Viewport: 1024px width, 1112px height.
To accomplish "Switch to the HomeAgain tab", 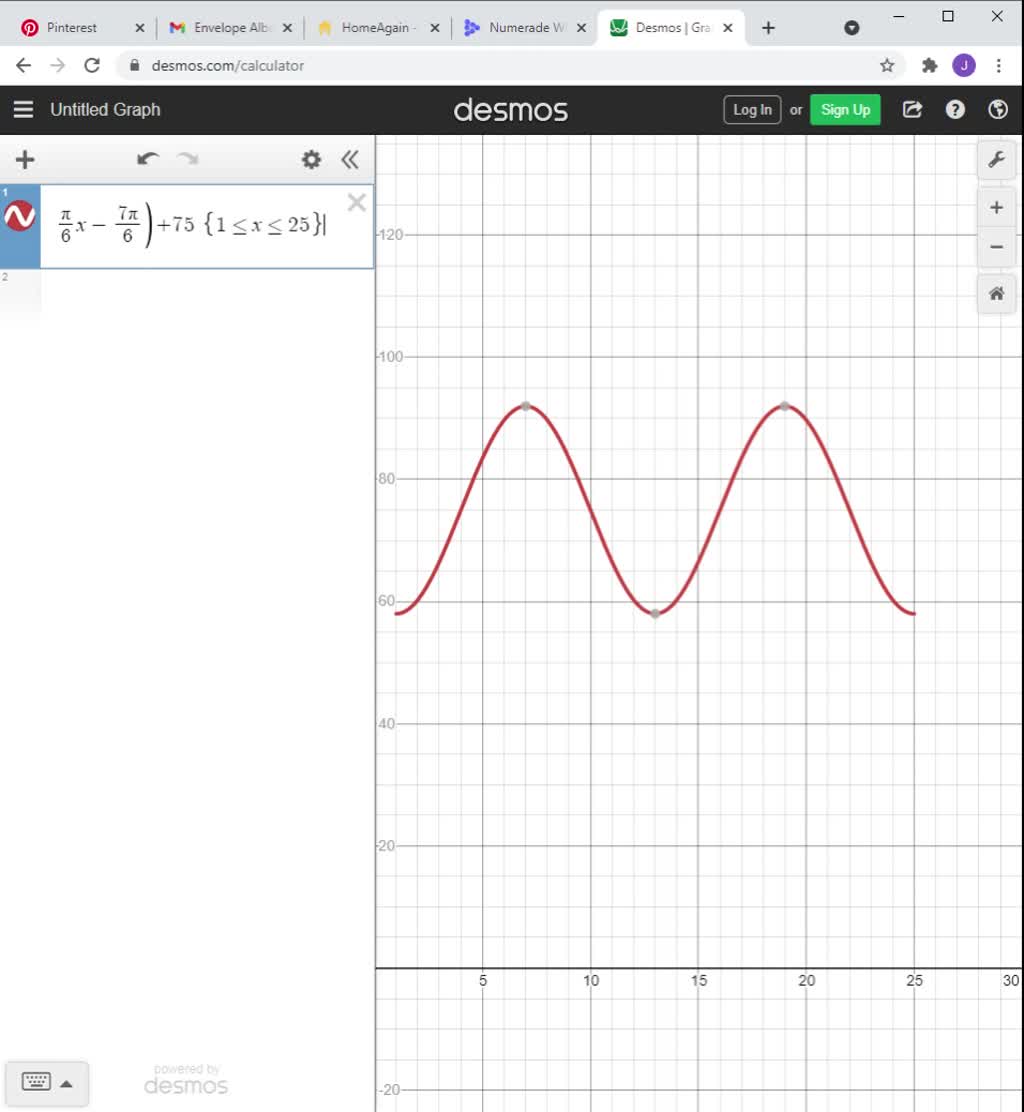I will (x=375, y=28).
